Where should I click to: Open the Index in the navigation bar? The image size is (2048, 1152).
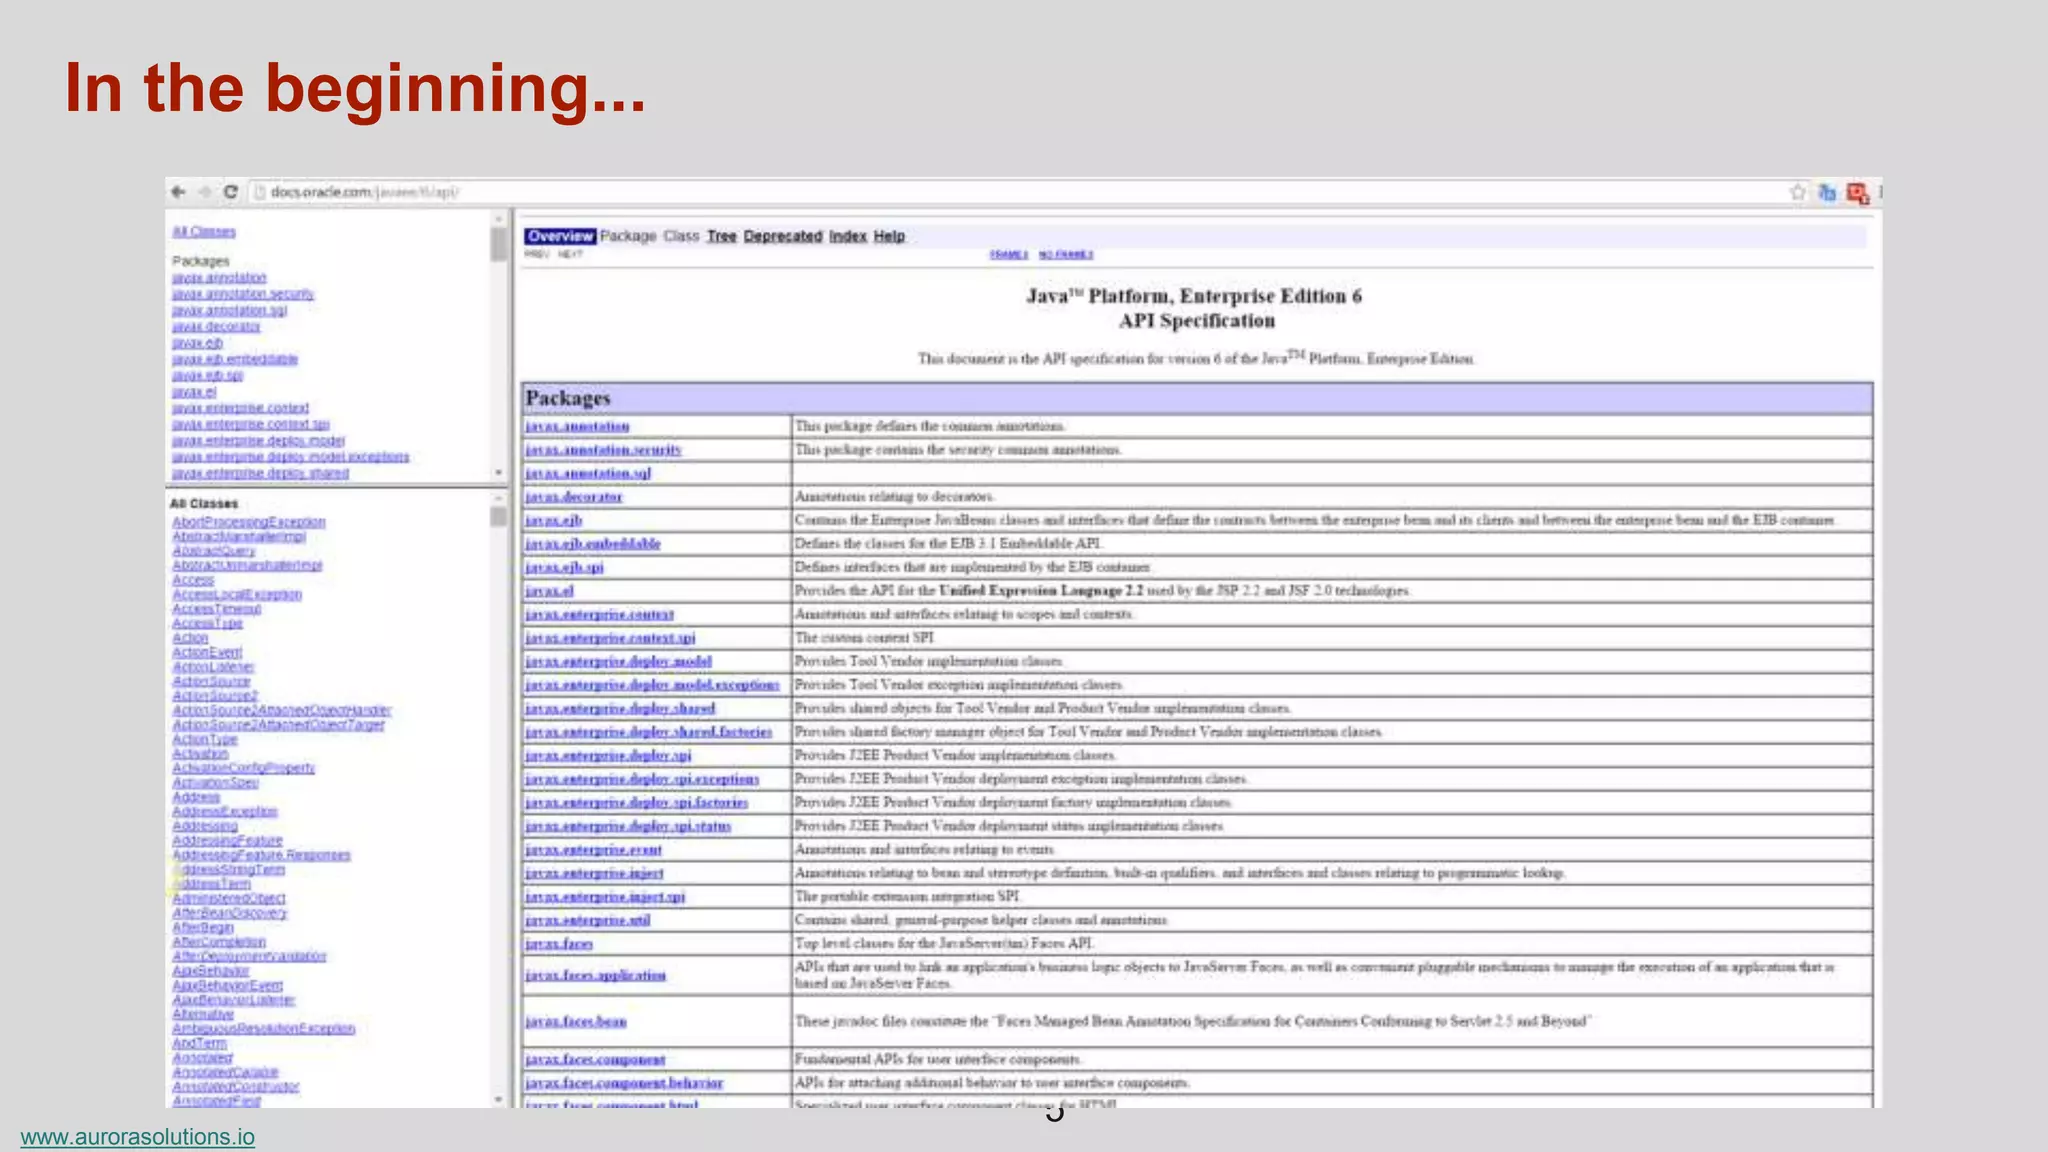point(847,236)
